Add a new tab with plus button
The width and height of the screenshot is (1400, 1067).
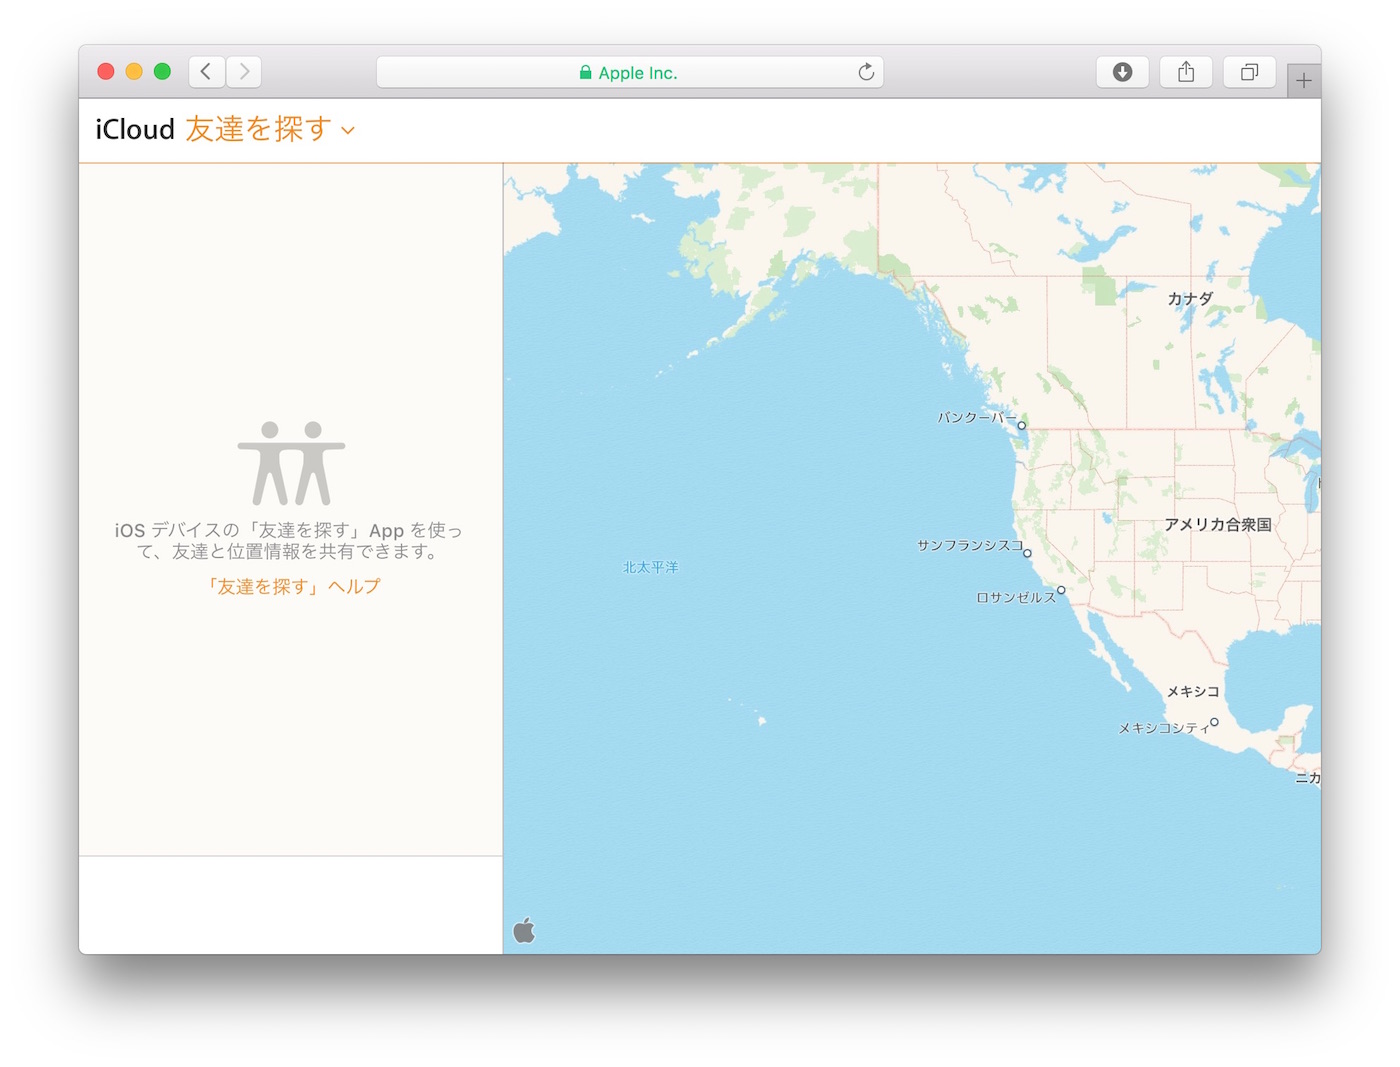1304,81
